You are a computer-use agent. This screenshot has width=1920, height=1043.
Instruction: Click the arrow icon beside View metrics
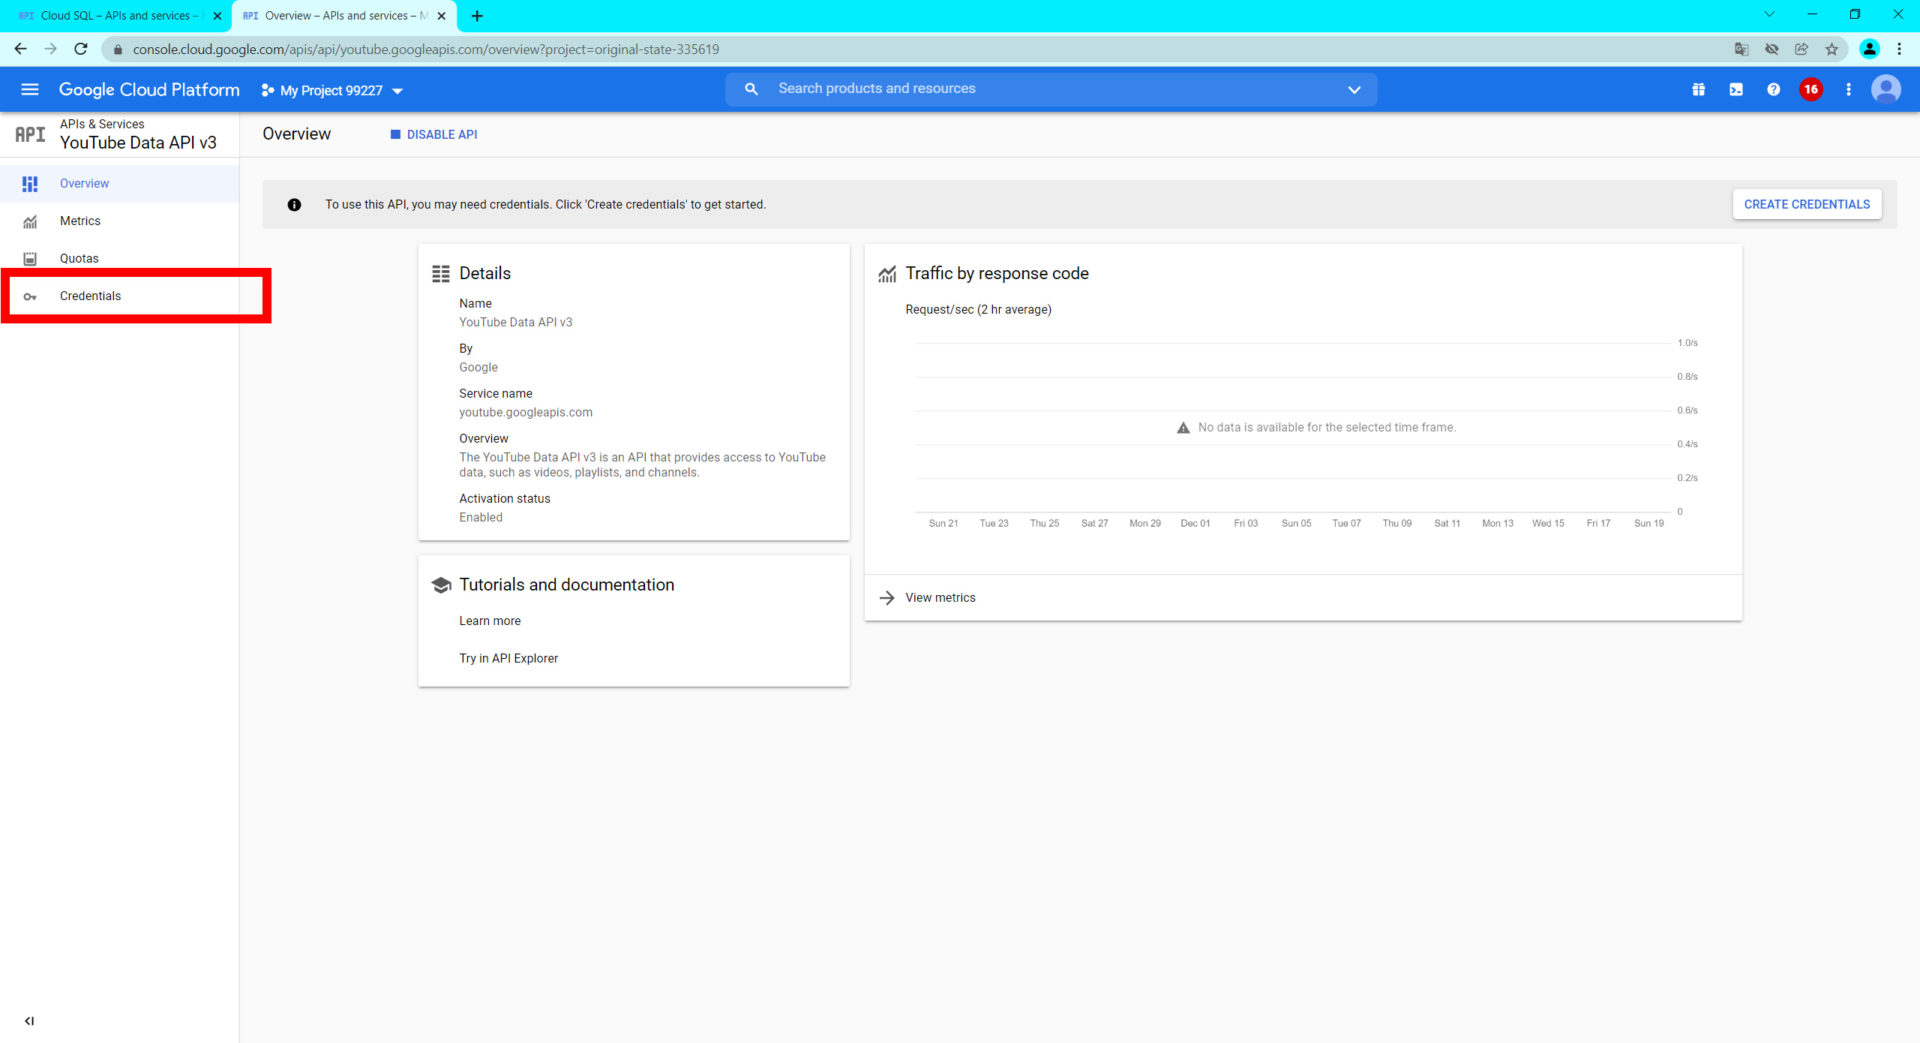[x=886, y=598]
